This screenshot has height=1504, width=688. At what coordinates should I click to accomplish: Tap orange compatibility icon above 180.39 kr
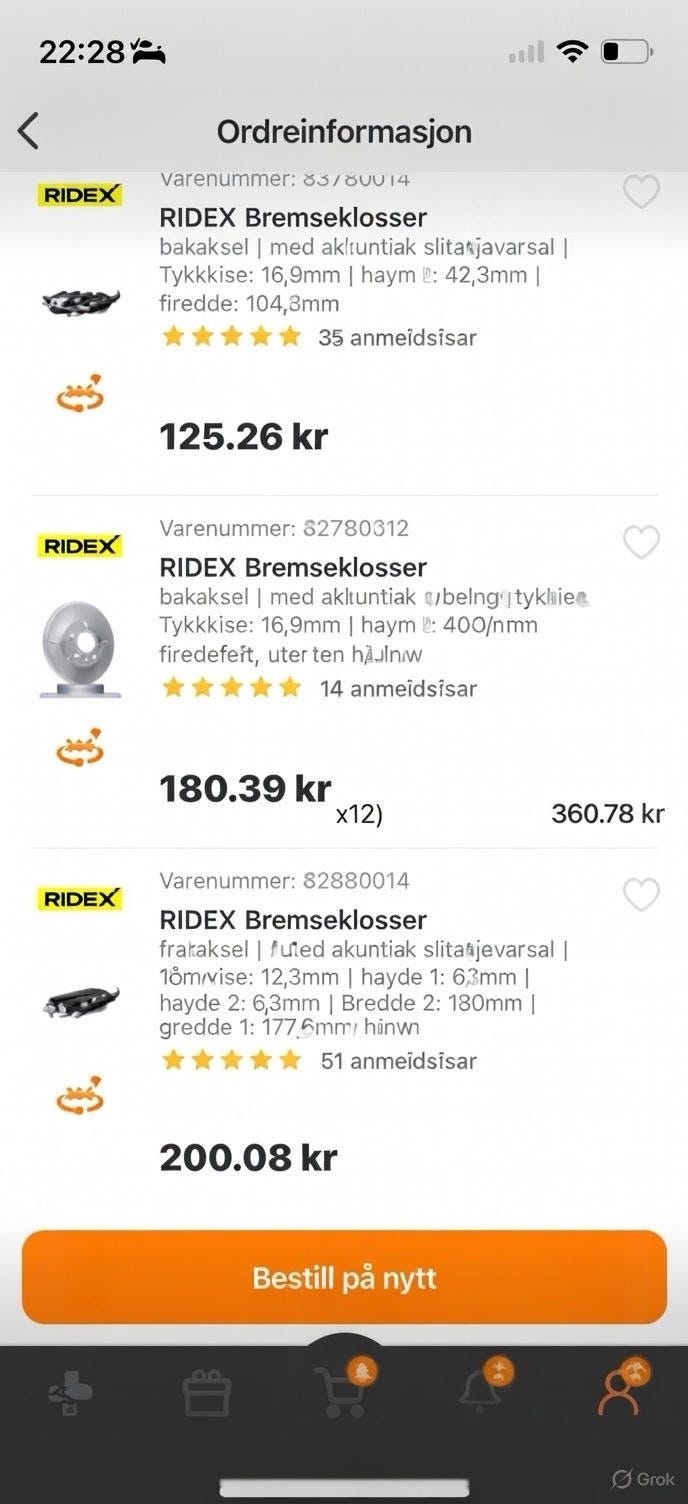(x=79, y=747)
